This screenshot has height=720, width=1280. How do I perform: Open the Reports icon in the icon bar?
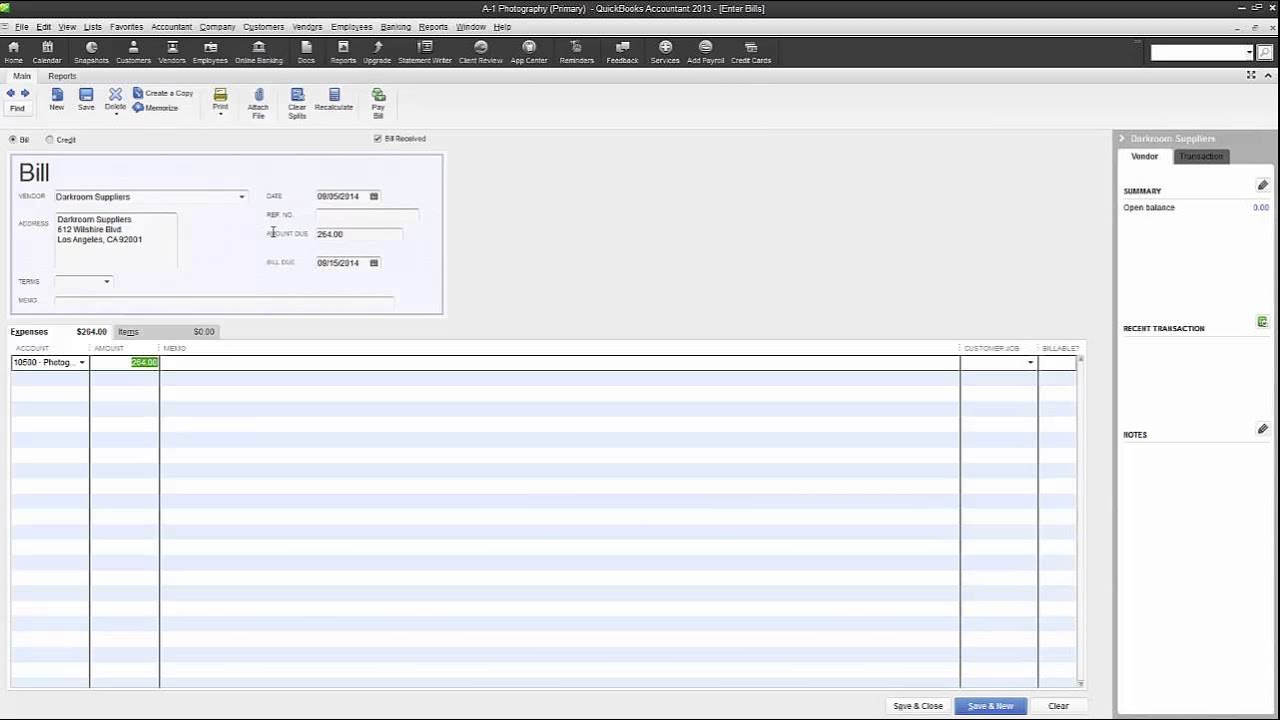[x=343, y=52]
